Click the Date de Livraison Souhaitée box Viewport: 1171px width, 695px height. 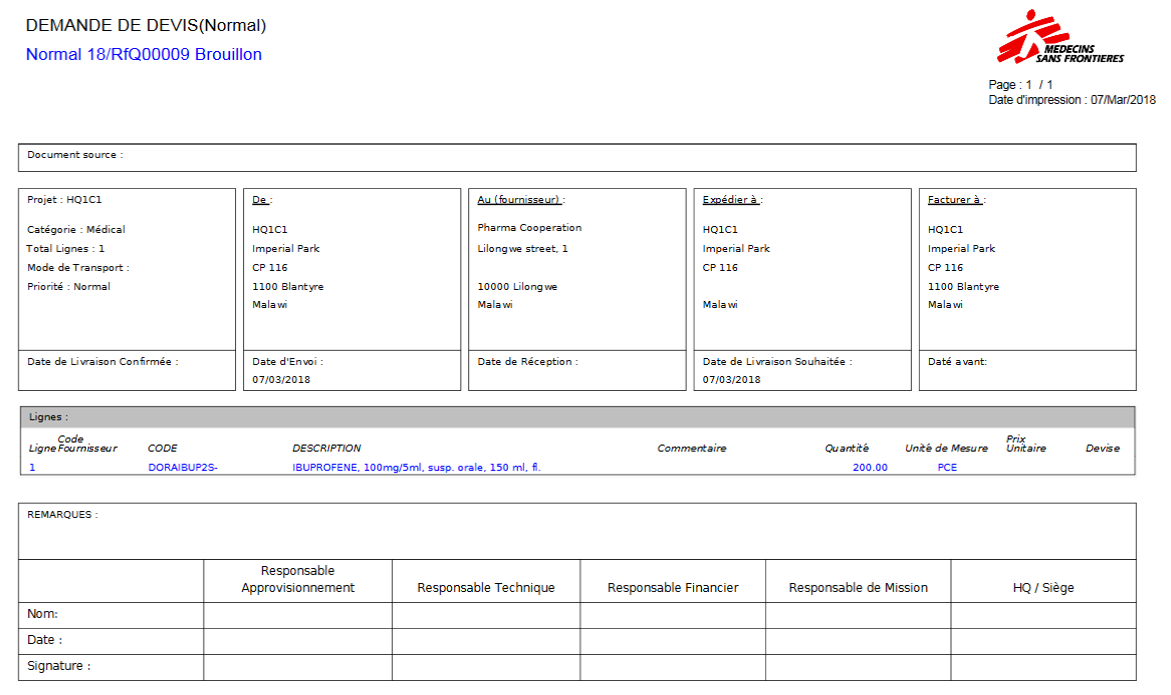pyautogui.click(x=802, y=370)
